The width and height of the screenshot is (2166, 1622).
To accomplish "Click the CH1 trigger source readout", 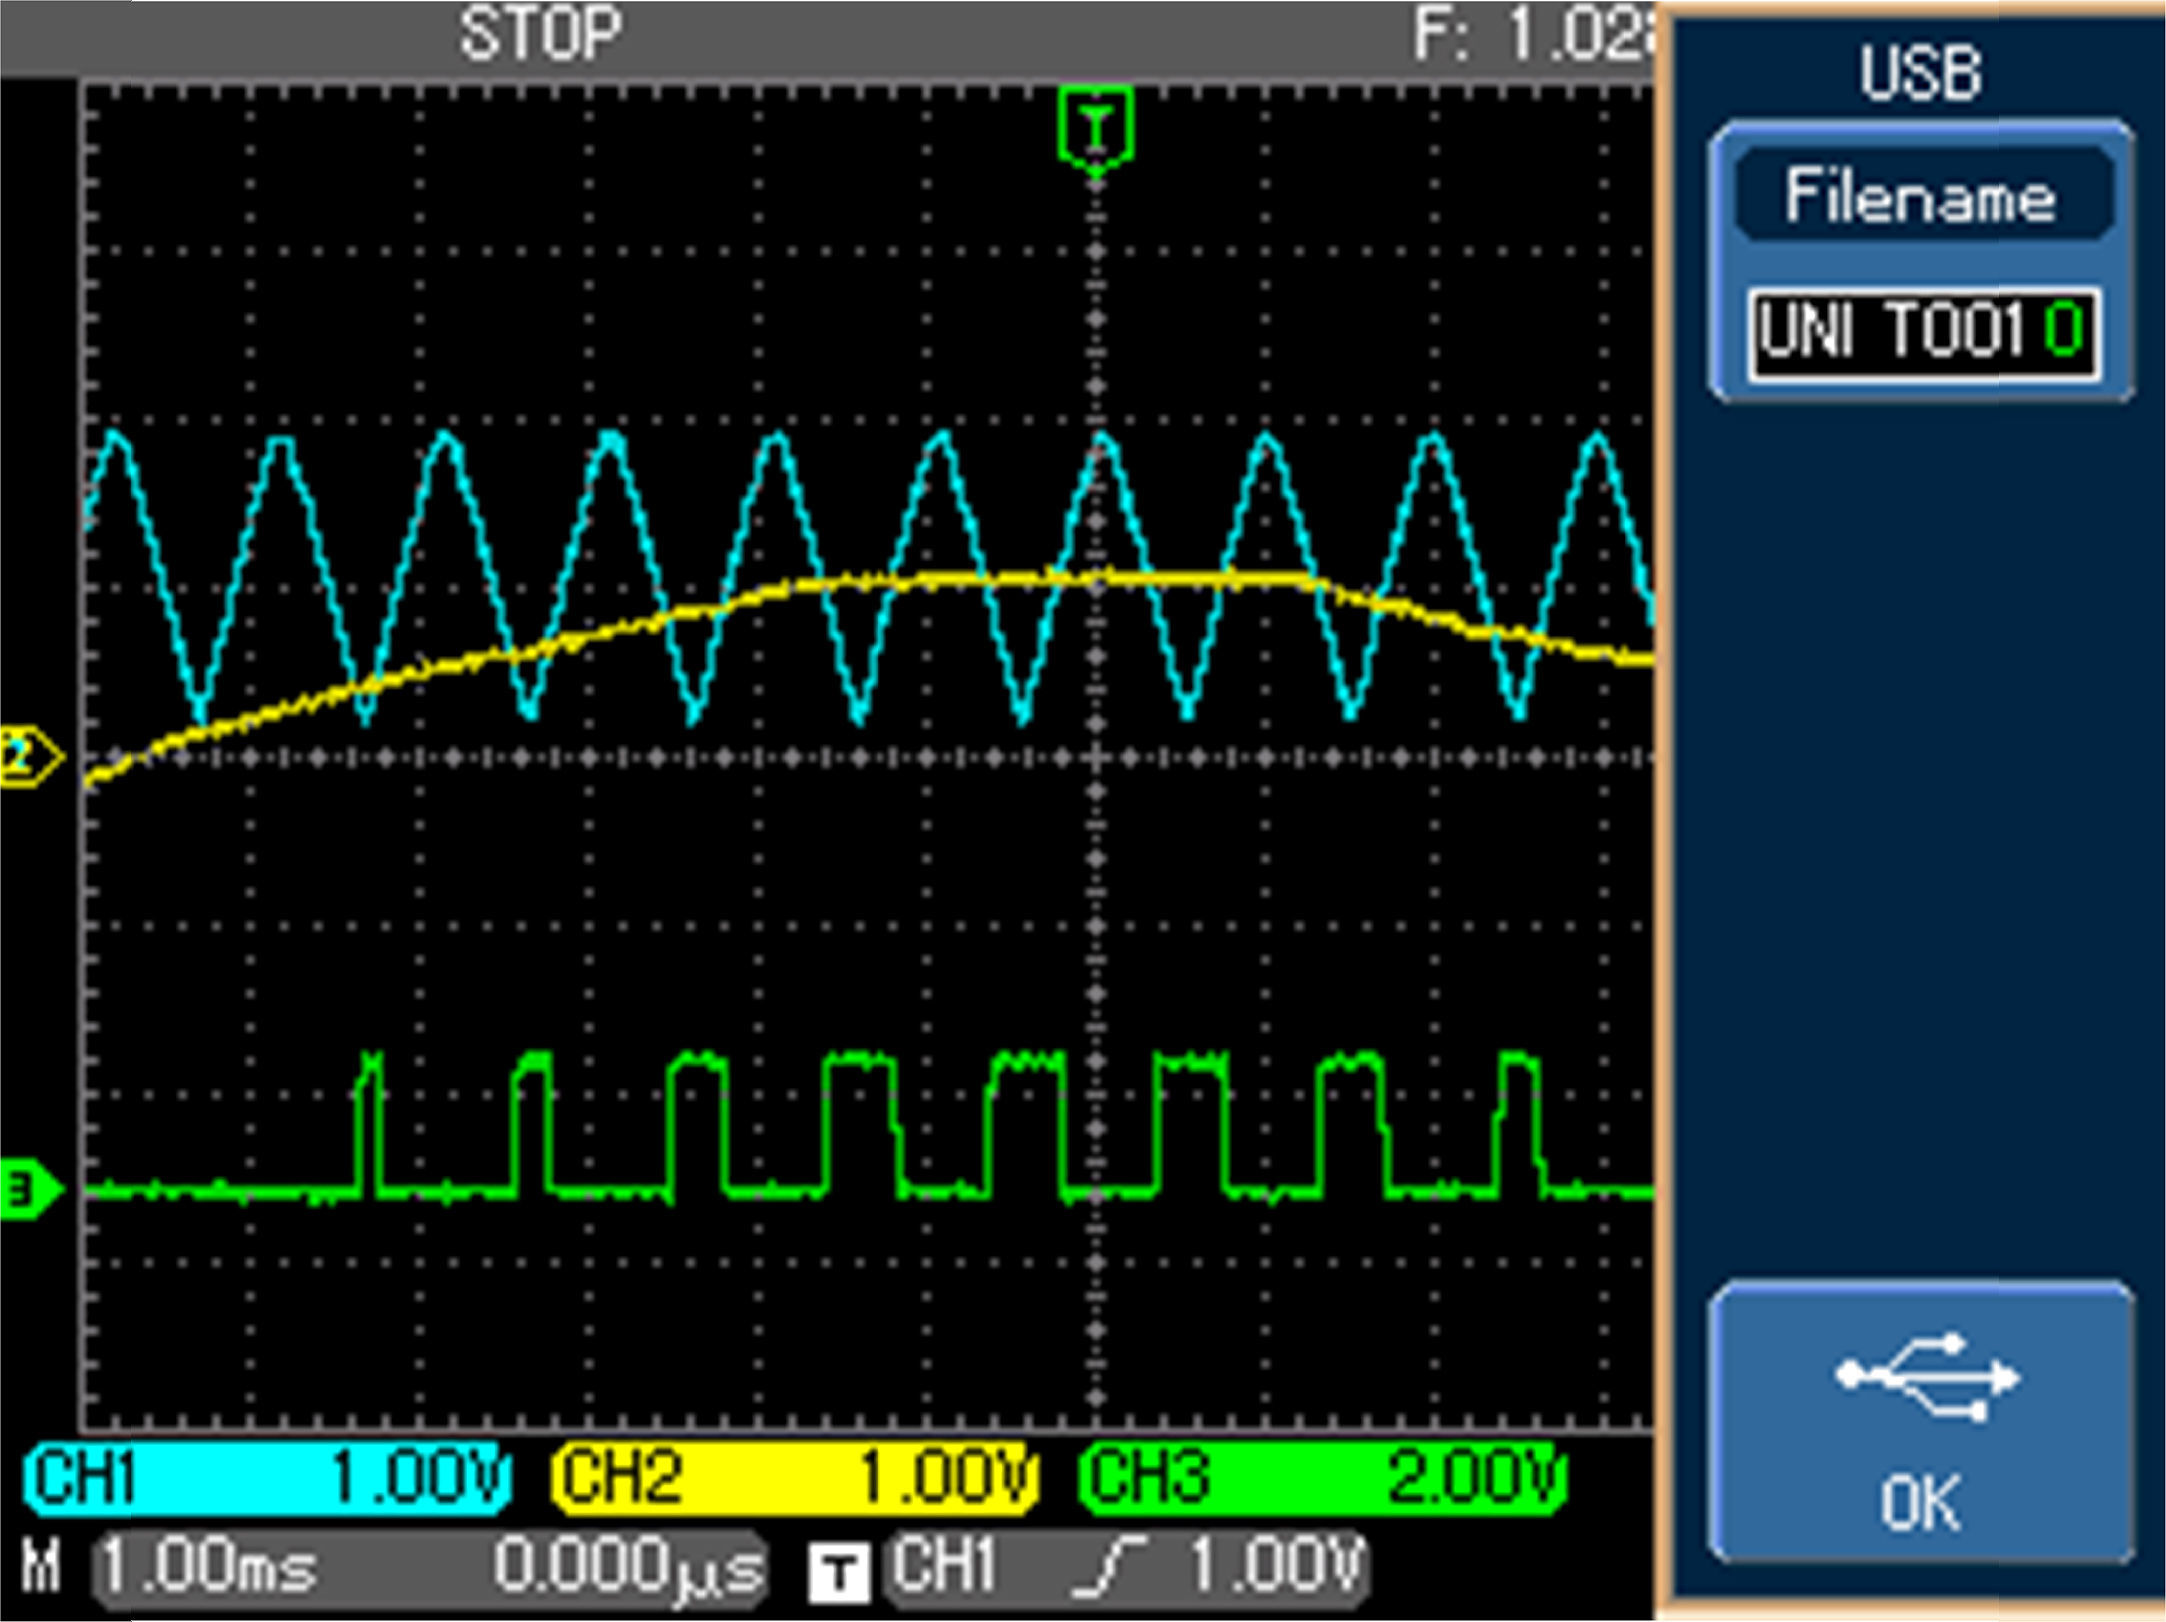I will pyautogui.click(x=945, y=1564).
